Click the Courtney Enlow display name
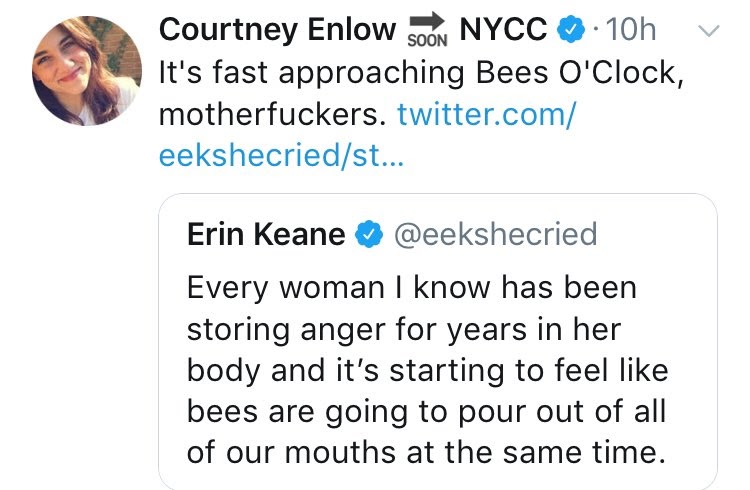Image resolution: width=750 pixels, height=490 pixels. [x=277, y=31]
